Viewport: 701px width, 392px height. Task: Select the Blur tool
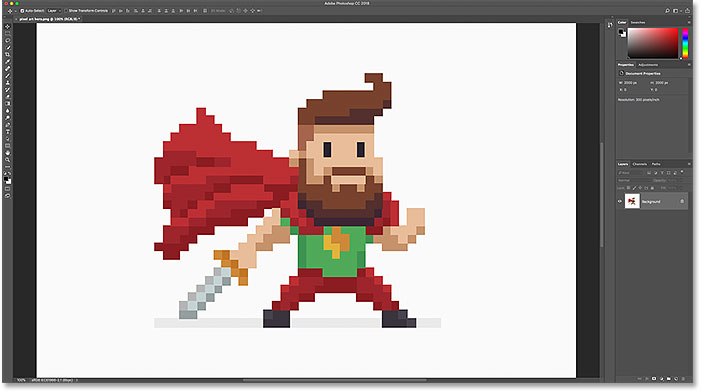(8, 110)
